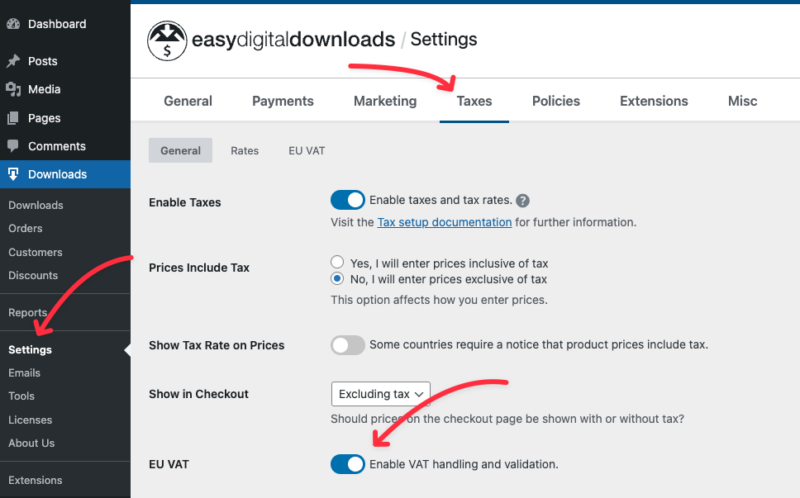Open the Extensions settings tab
Image resolution: width=800 pixels, height=498 pixels.
click(x=654, y=101)
